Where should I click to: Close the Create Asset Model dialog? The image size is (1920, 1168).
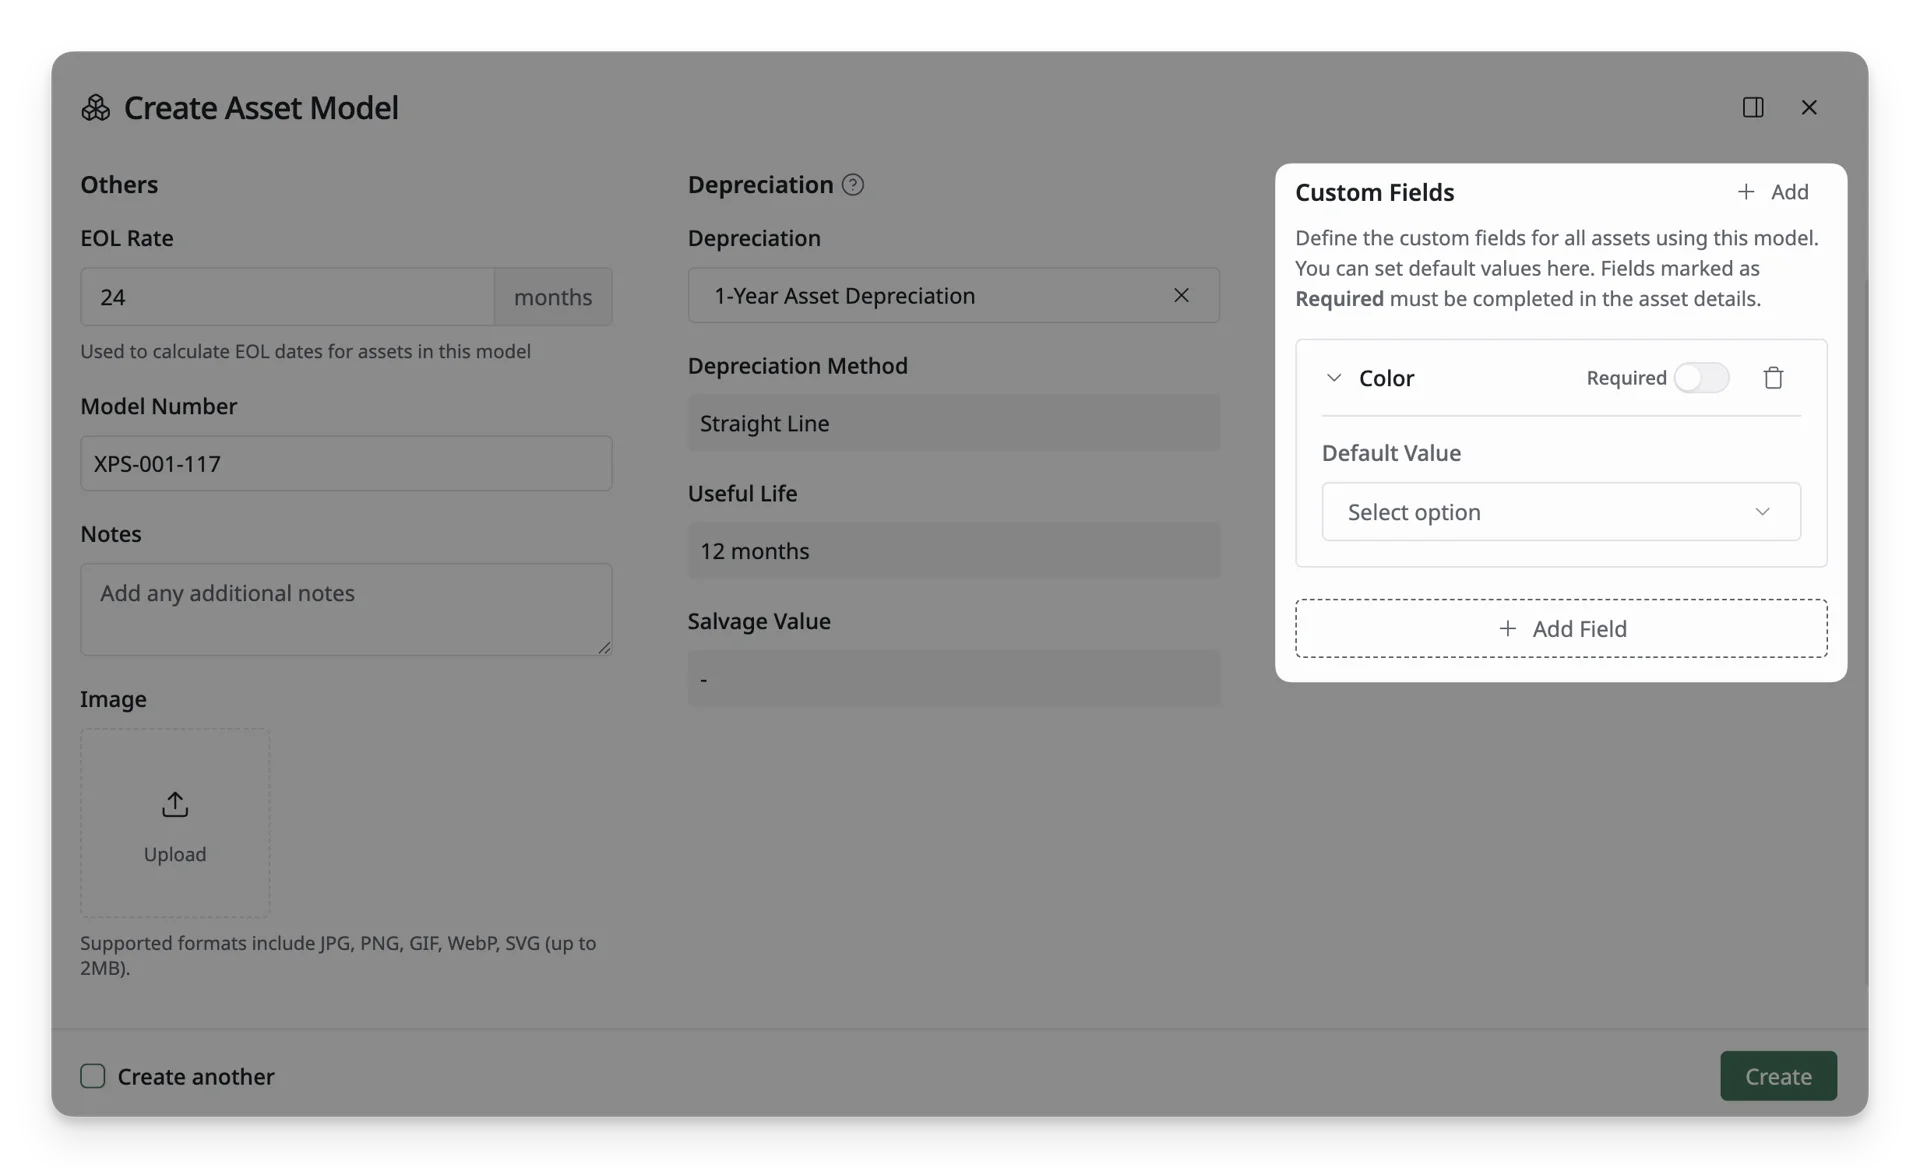pos(1809,107)
